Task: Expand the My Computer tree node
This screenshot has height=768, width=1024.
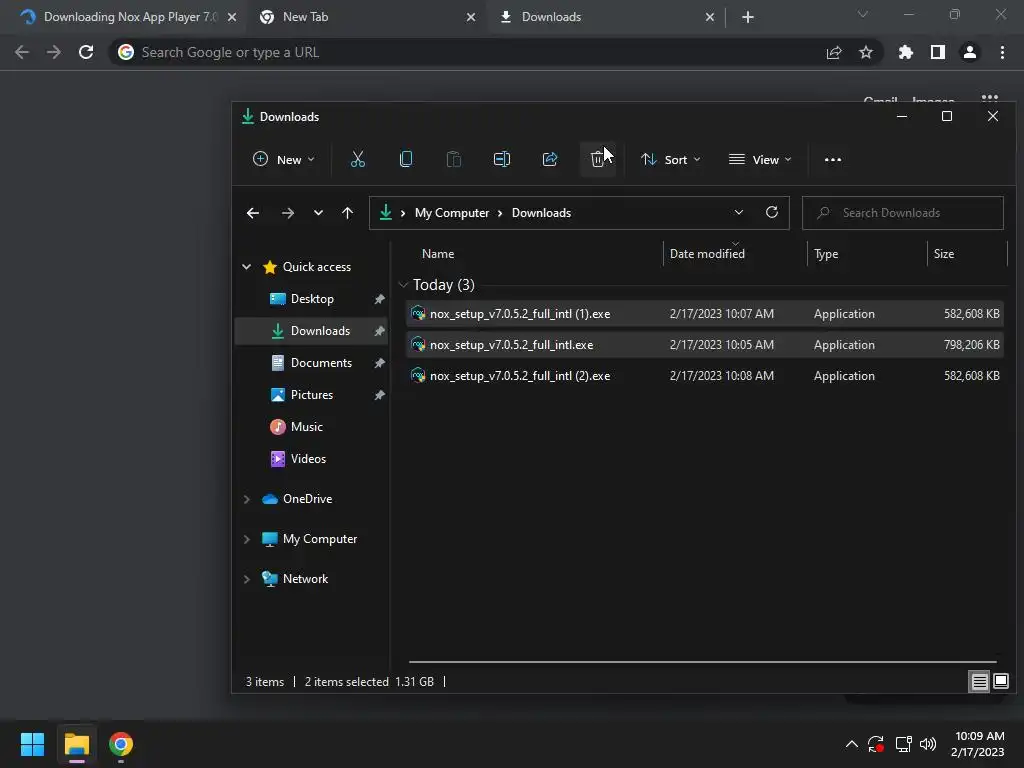Action: pyautogui.click(x=246, y=539)
